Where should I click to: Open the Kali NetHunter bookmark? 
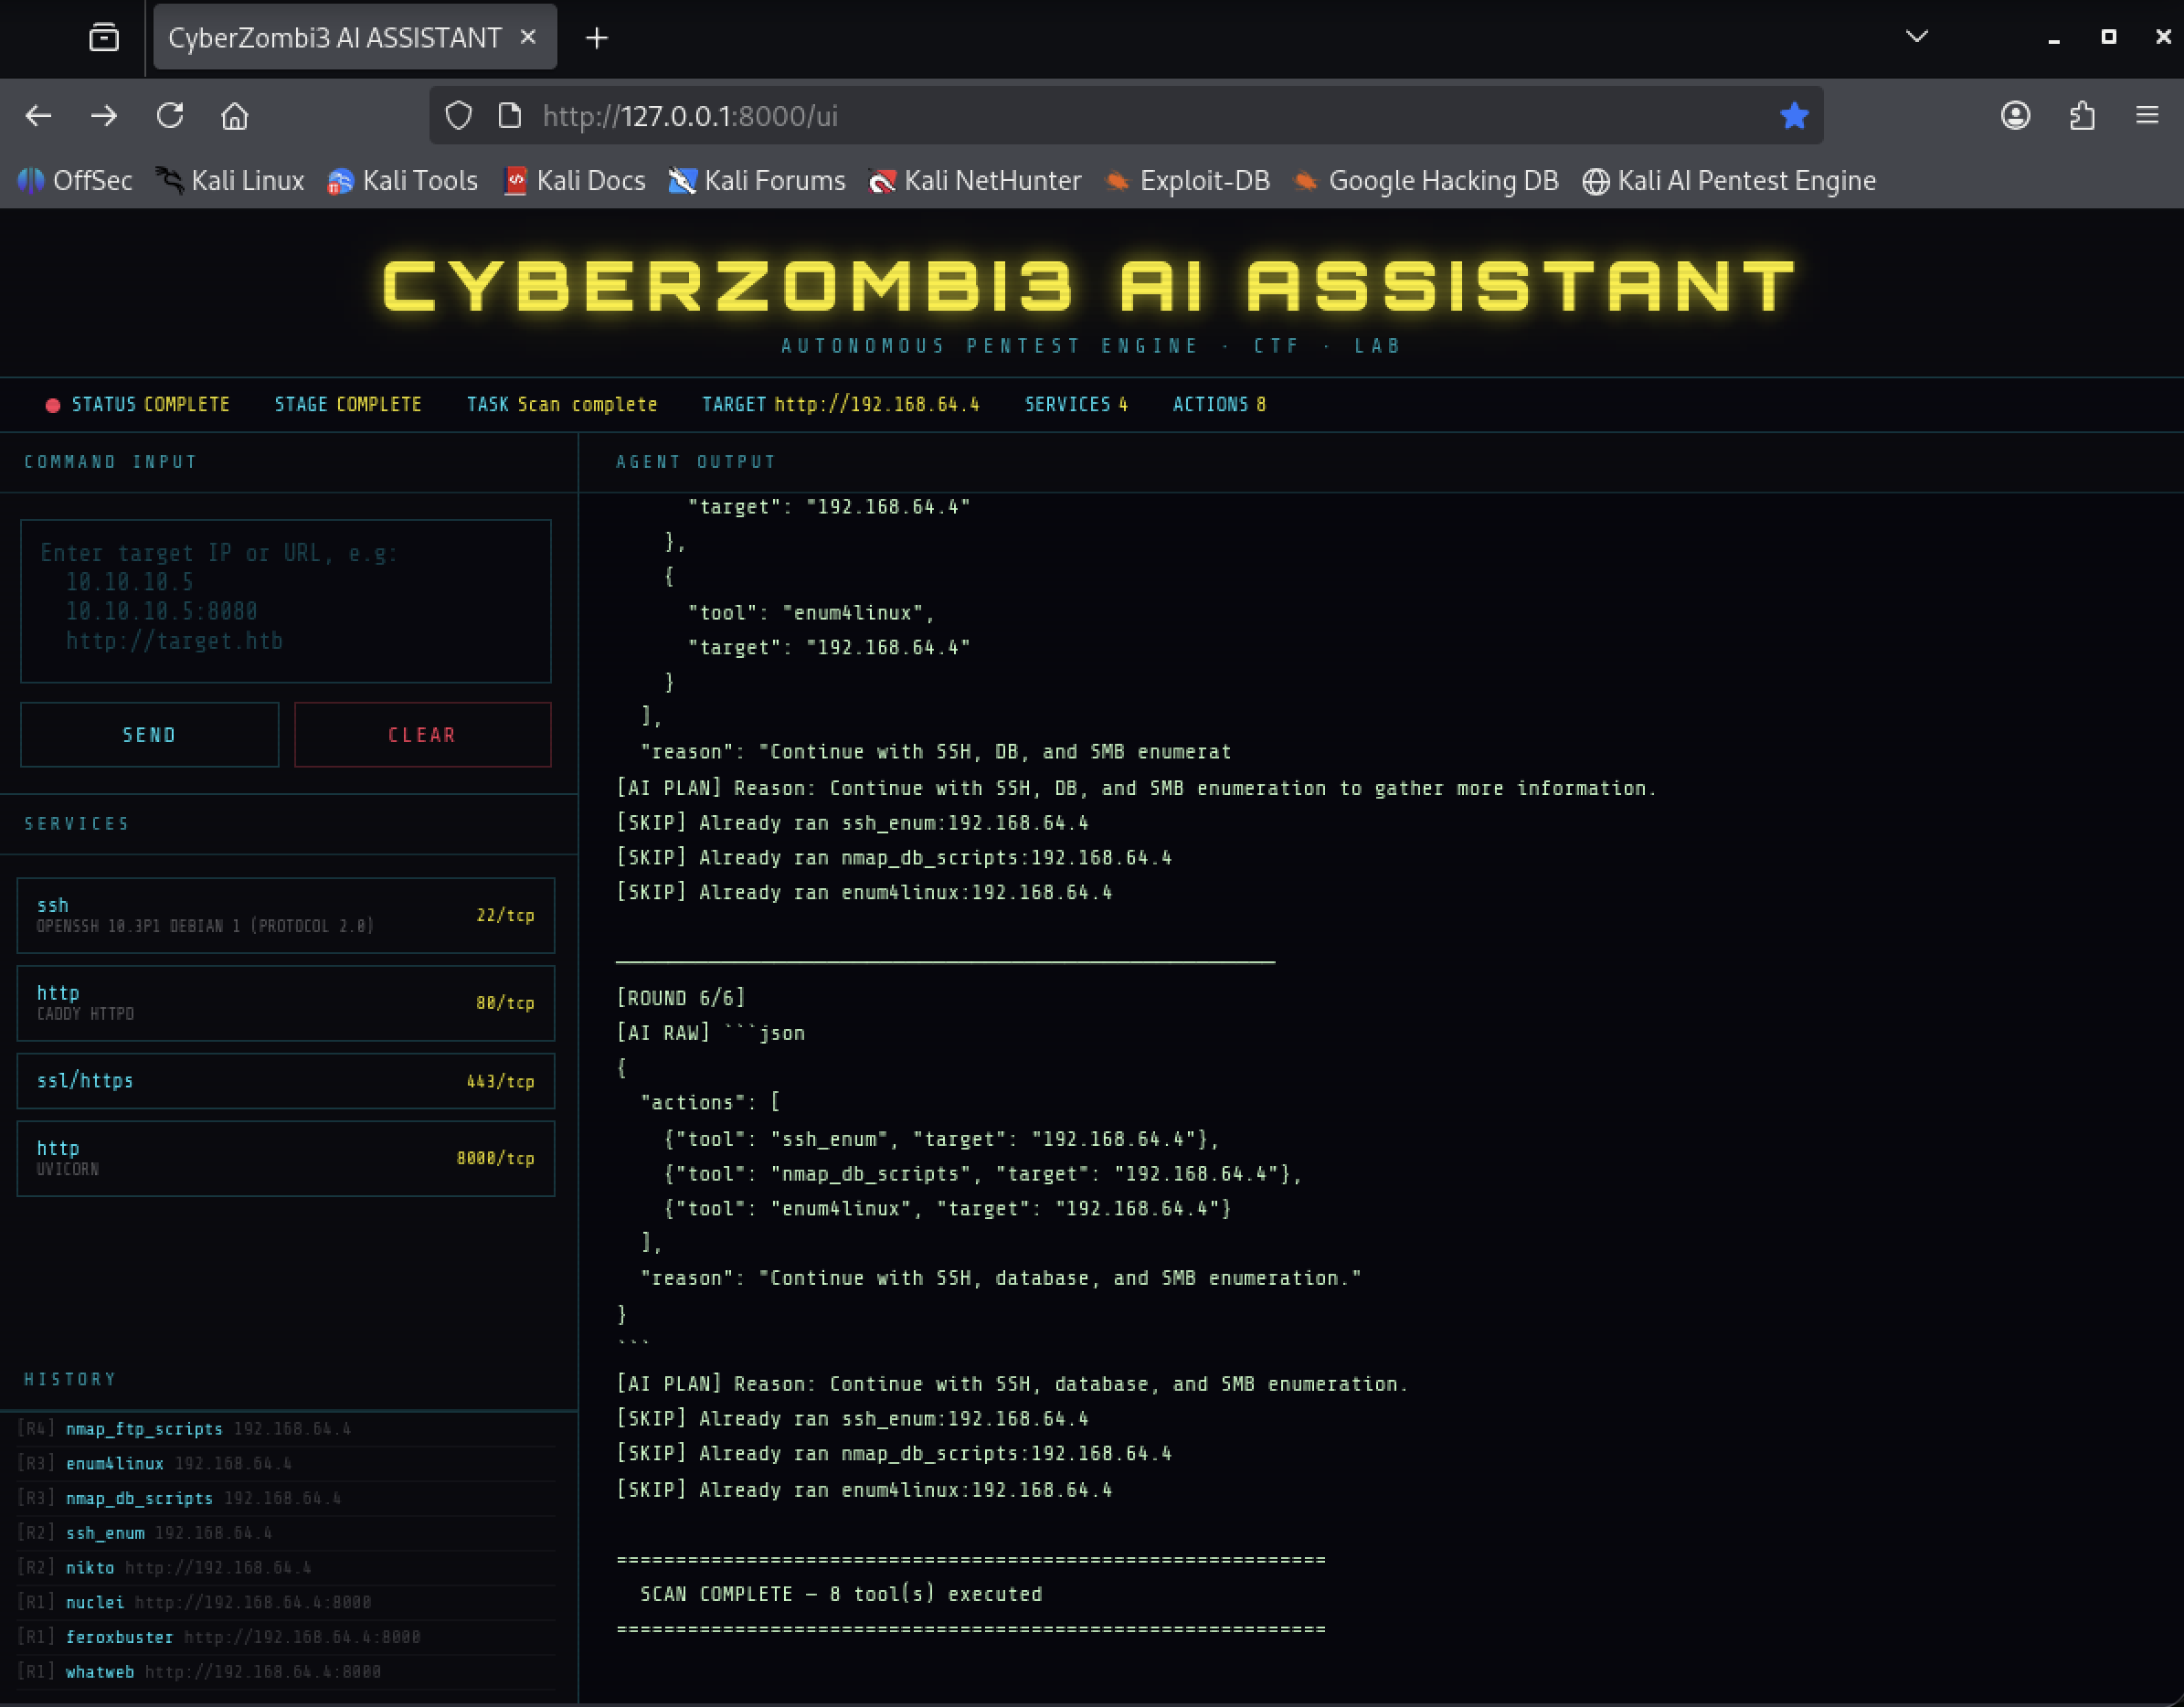[x=975, y=181]
